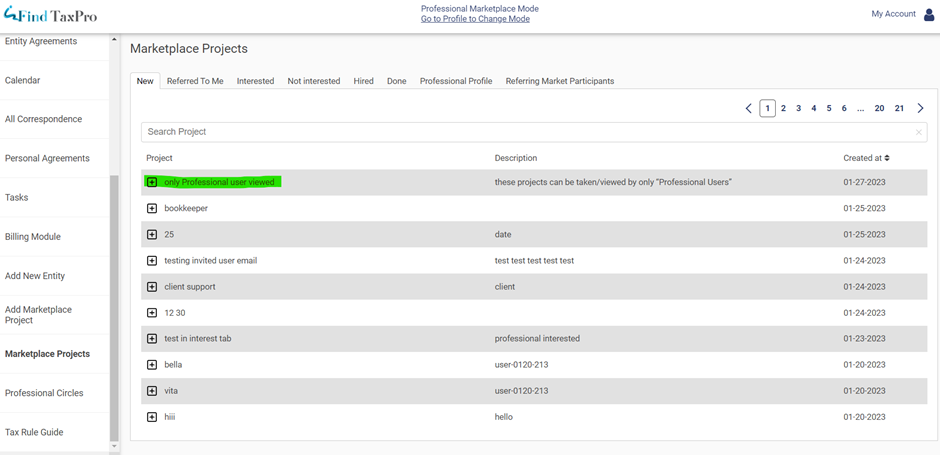
Task: Go to next page arrow
Action: (920, 108)
